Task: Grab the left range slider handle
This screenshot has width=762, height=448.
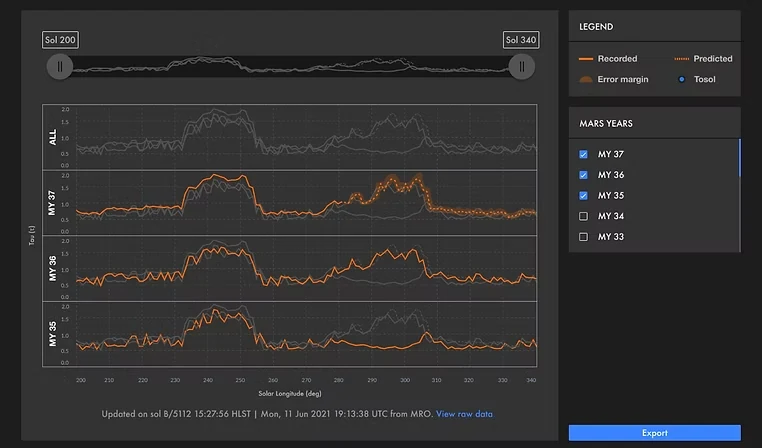Action: pyautogui.click(x=60, y=67)
